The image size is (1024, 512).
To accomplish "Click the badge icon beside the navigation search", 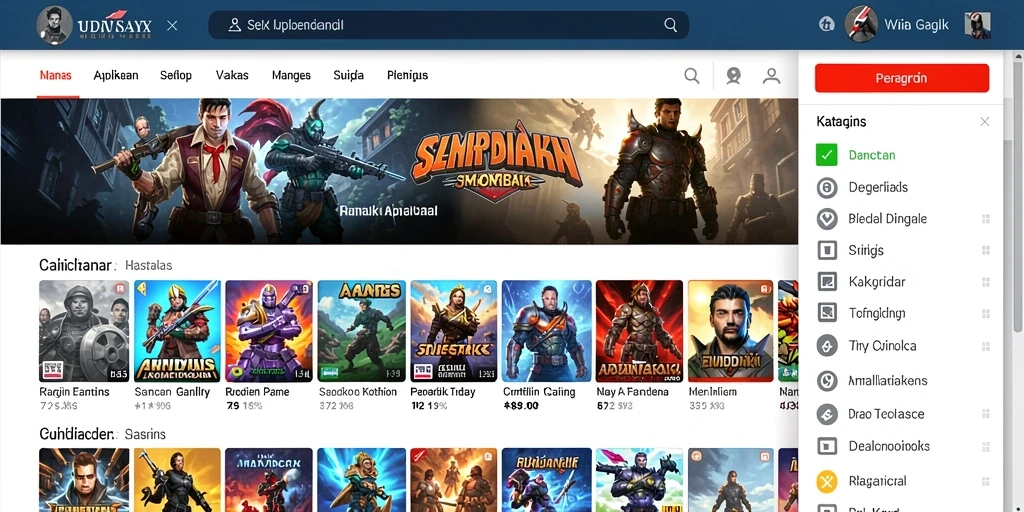I will click(x=733, y=76).
